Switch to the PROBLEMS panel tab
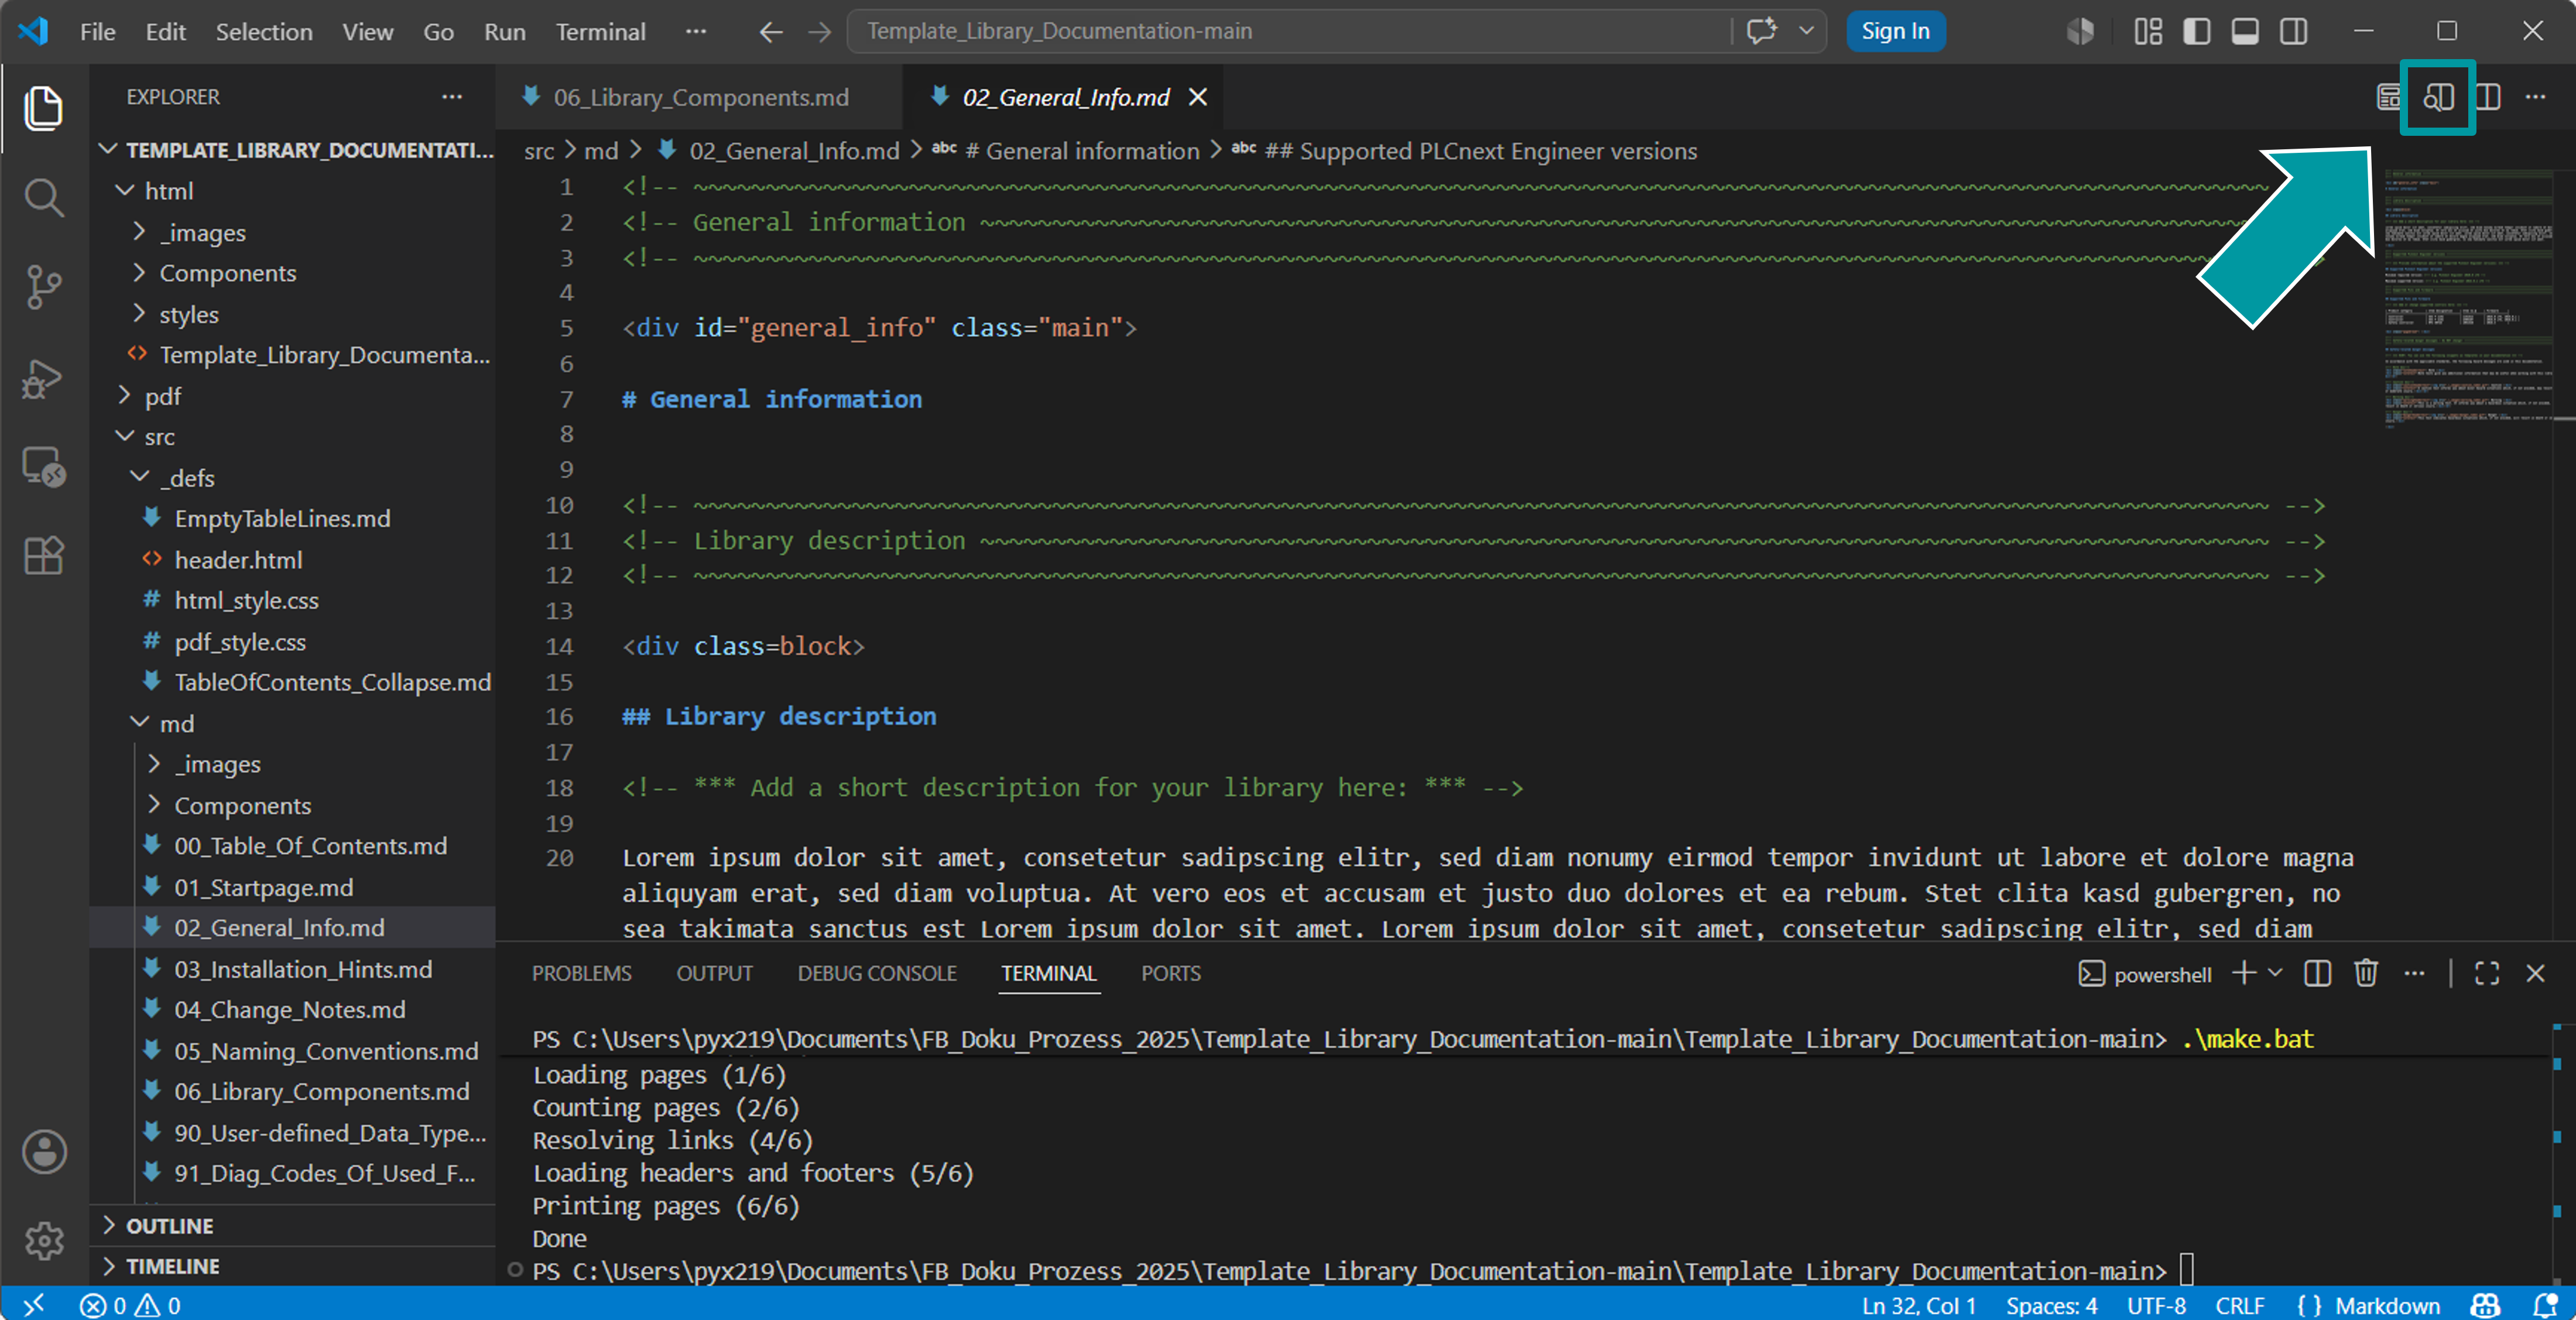Screen dimensions: 2576x1320 (581, 973)
